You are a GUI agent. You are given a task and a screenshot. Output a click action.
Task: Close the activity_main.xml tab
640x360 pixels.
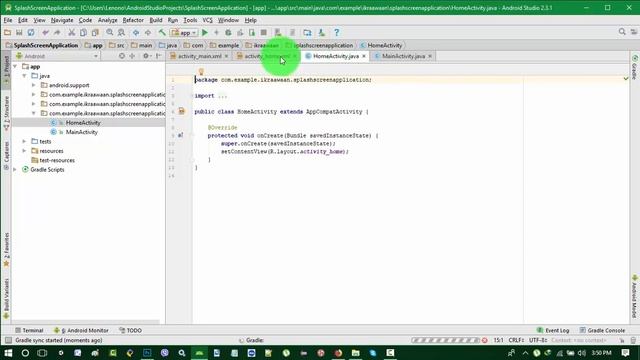point(226,56)
